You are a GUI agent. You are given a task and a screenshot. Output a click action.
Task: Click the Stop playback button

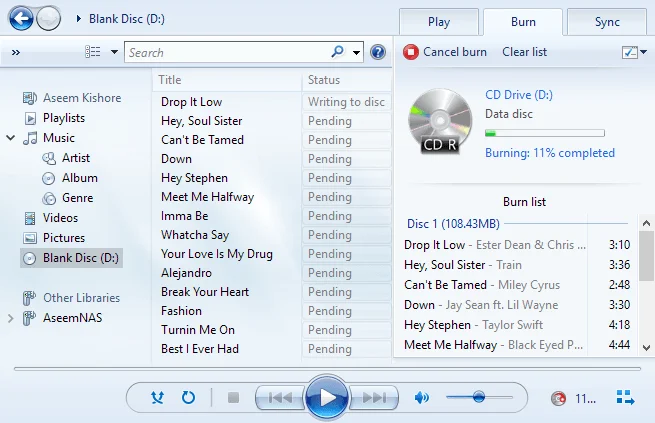click(233, 398)
